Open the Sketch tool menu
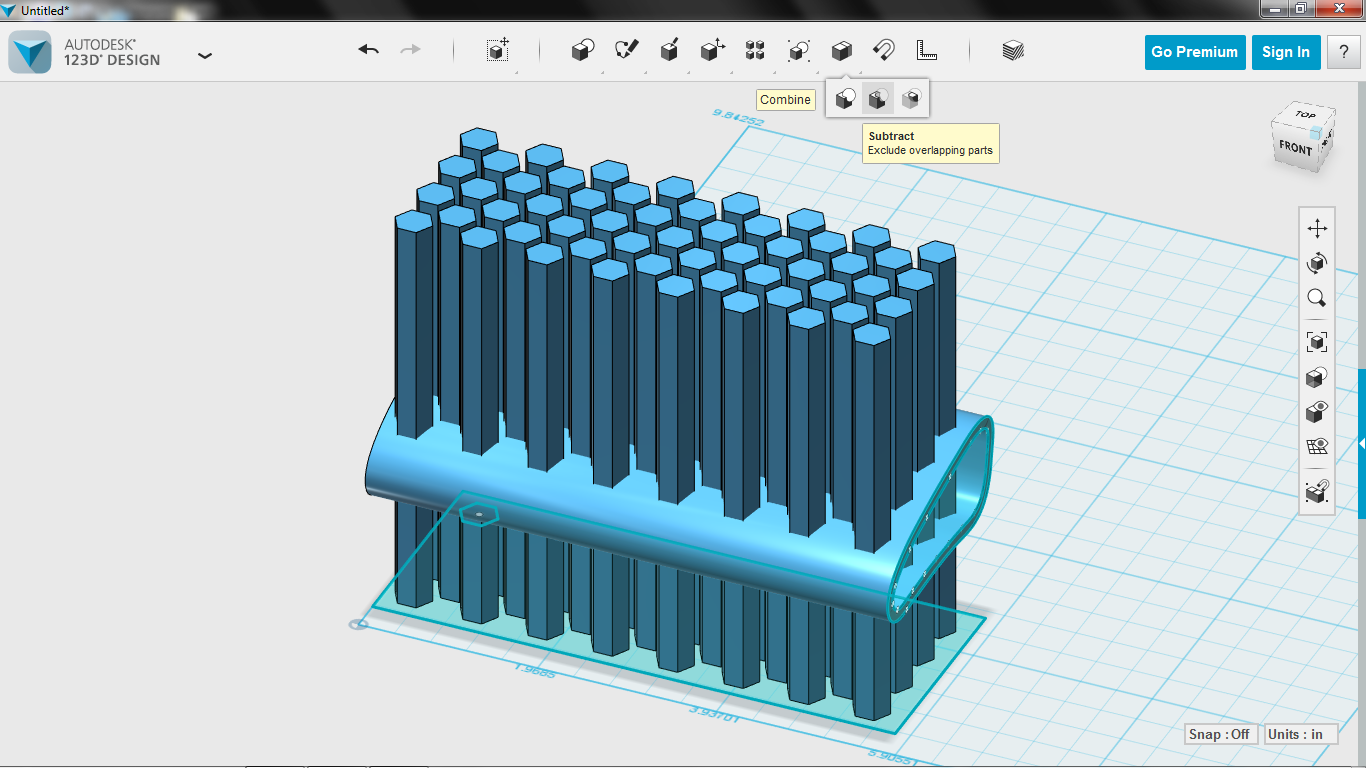 tap(627, 50)
